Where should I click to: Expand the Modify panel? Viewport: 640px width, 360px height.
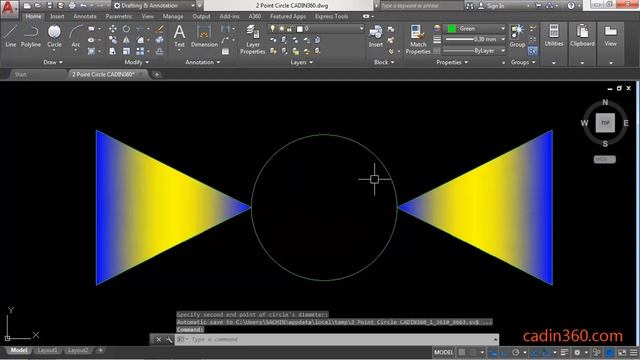[x=137, y=62]
